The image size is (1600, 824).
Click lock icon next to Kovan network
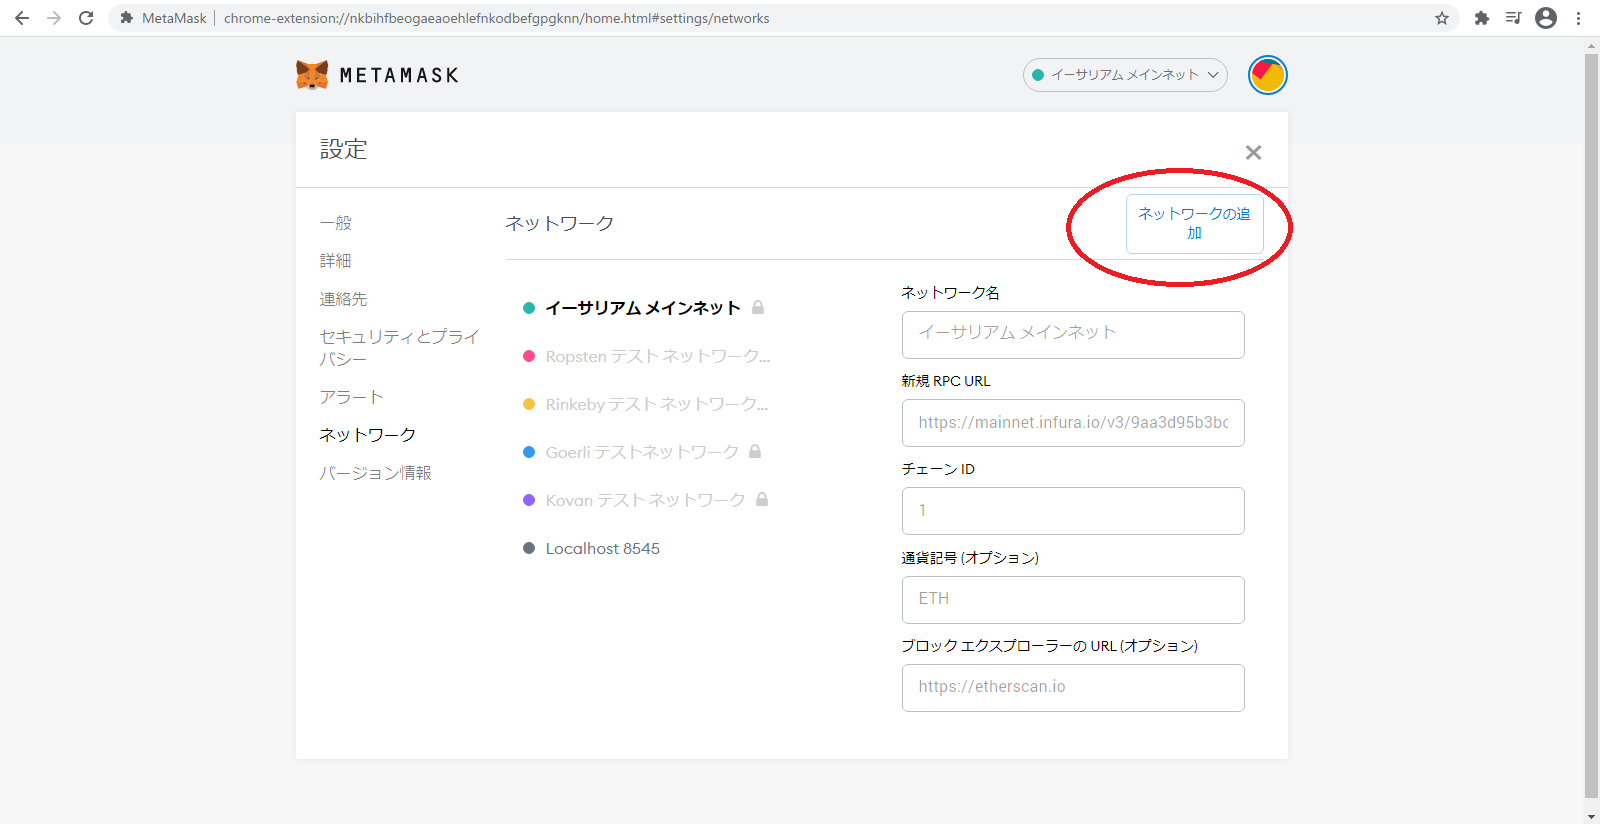tap(762, 499)
